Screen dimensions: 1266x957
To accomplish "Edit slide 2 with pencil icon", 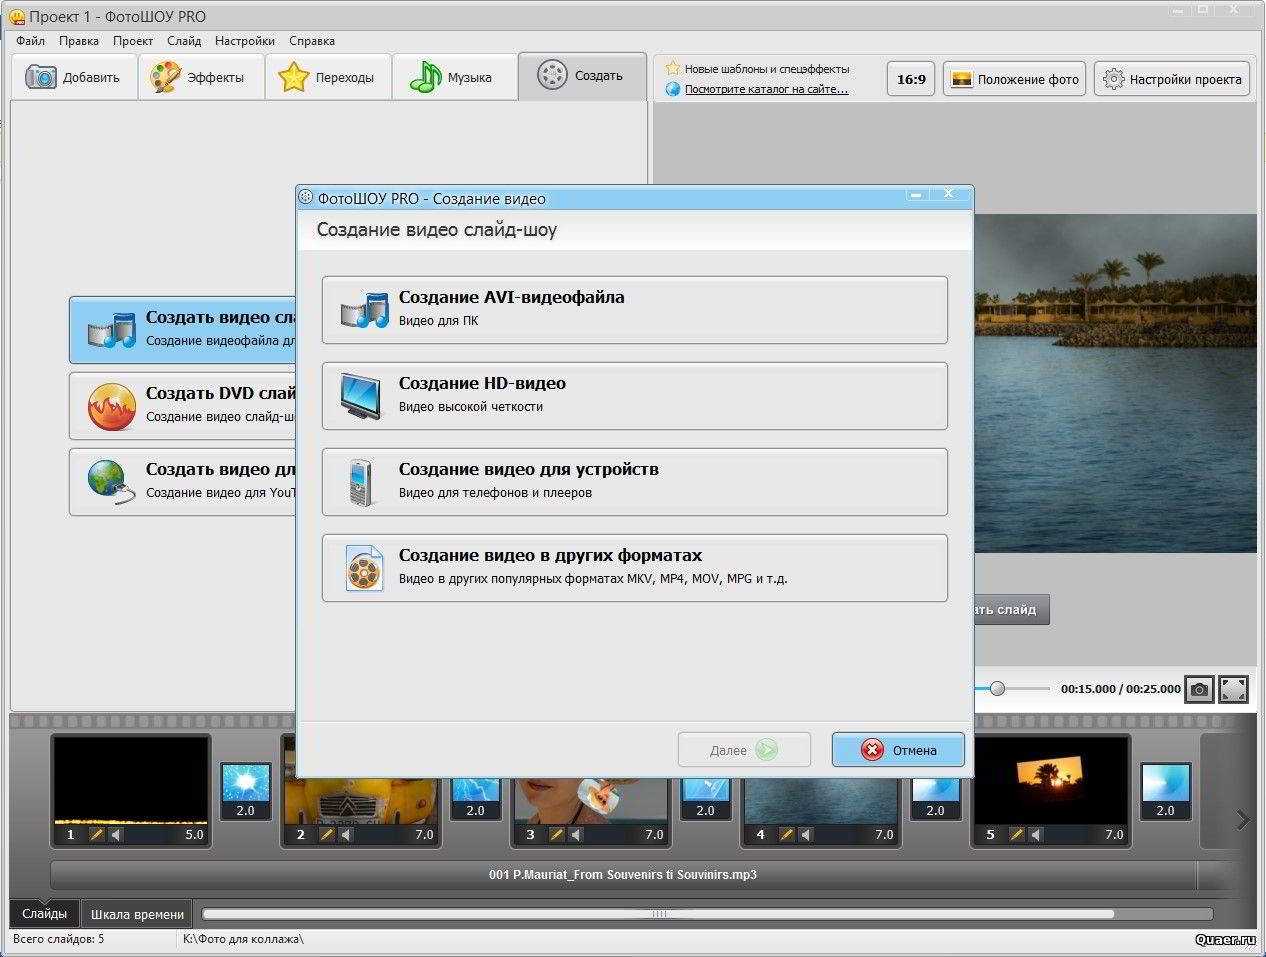I will [326, 834].
